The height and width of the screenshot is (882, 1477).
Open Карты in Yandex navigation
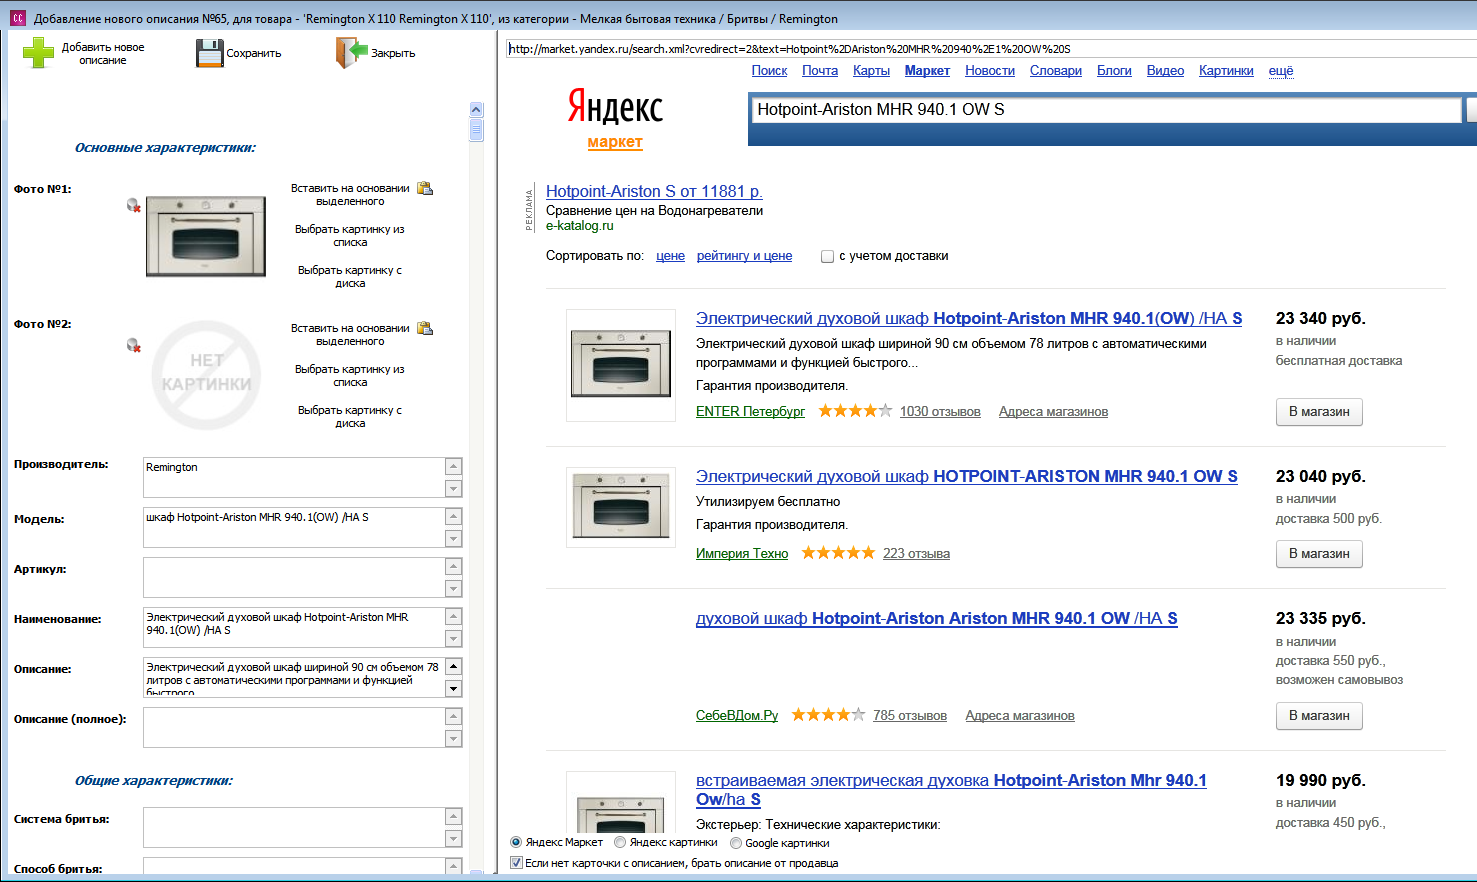point(871,70)
